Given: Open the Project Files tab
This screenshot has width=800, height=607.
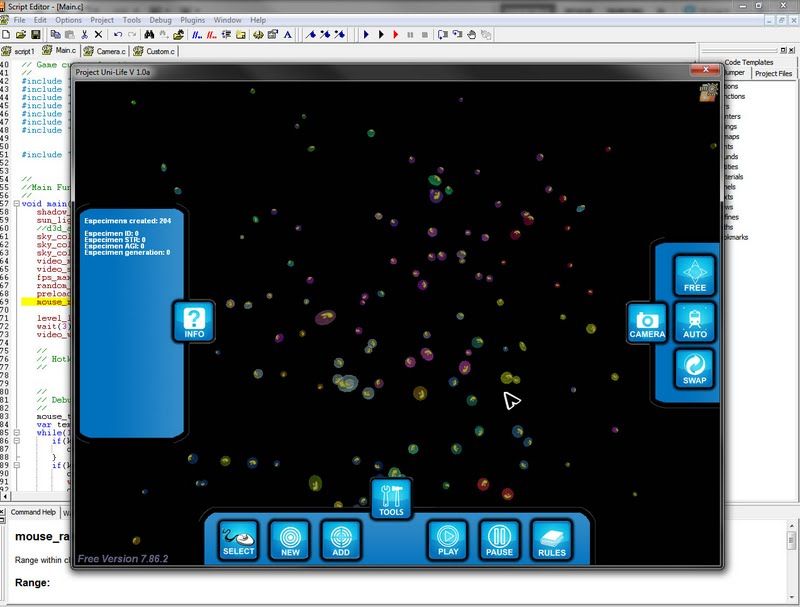Looking at the screenshot, I should click(773, 73).
